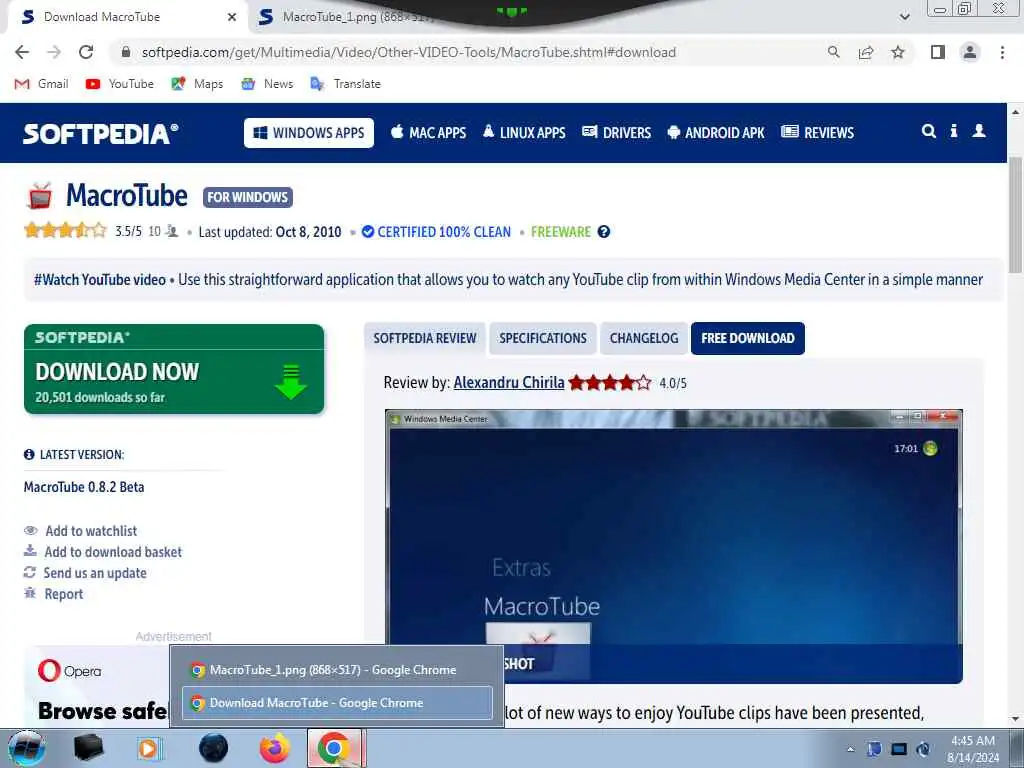The width and height of the screenshot is (1024, 768).
Task: Reload the Softpedia page
Action: tap(86, 52)
